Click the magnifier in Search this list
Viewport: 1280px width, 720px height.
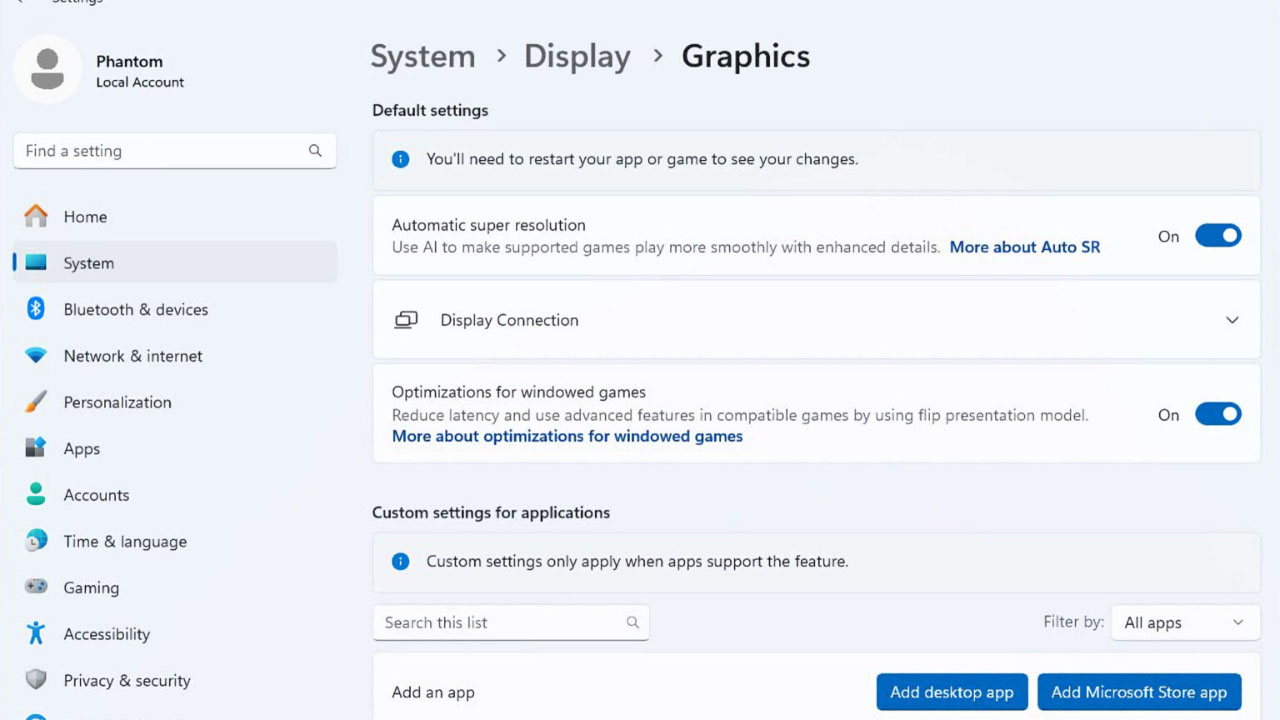click(x=633, y=622)
